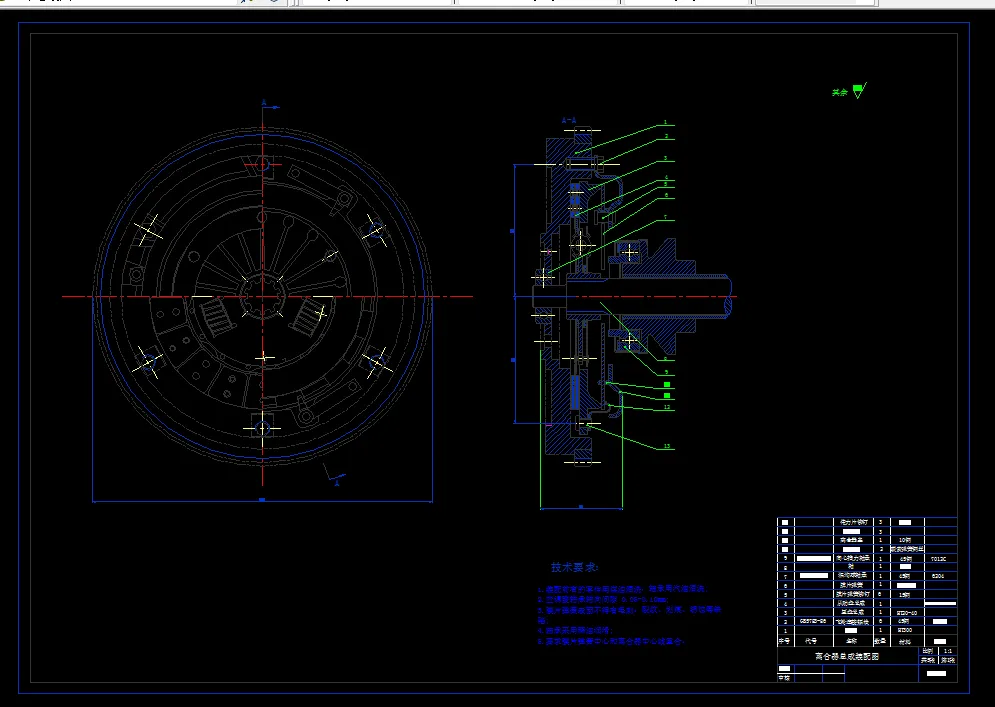Image resolution: width=995 pixels, height=707 pixels.
Task: Click the 审核 label in the title block
Action: coord(784,678)
